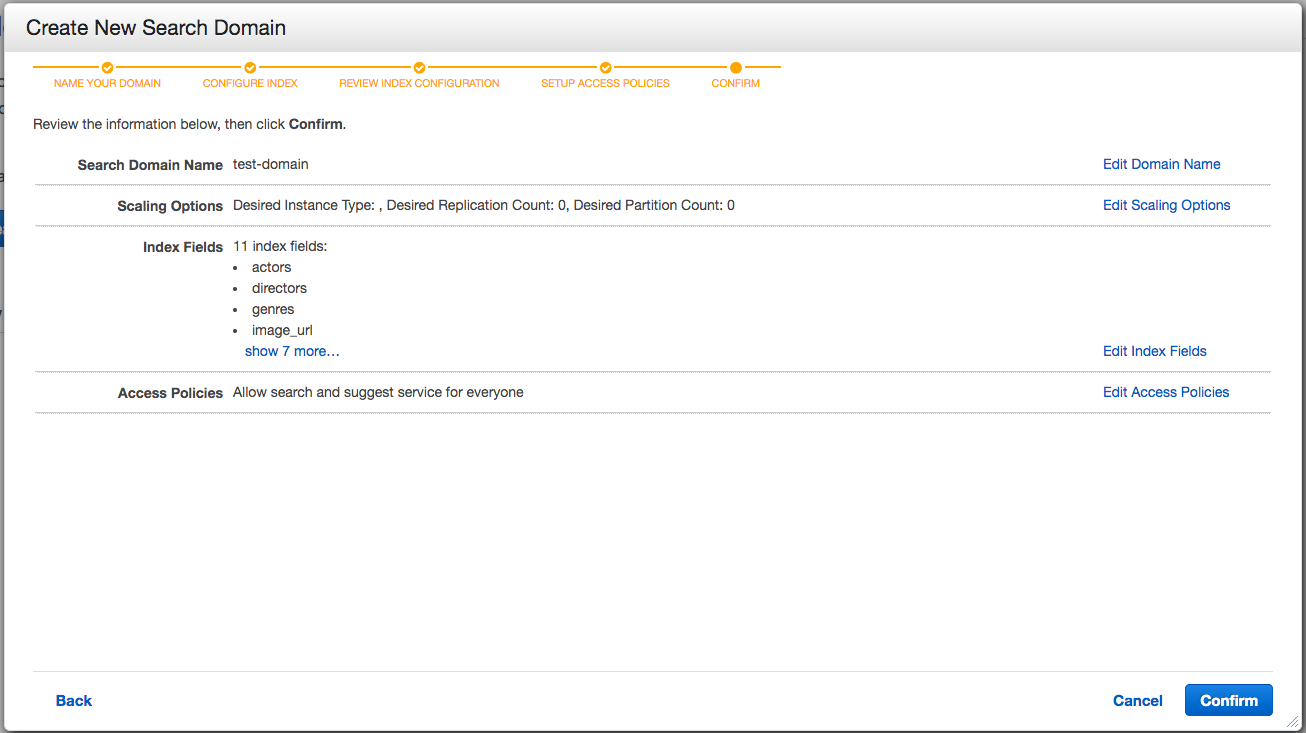Screen dimensions: 1306x733
Task: Click the image_url index field entry
Action: (x=282, y=330)
